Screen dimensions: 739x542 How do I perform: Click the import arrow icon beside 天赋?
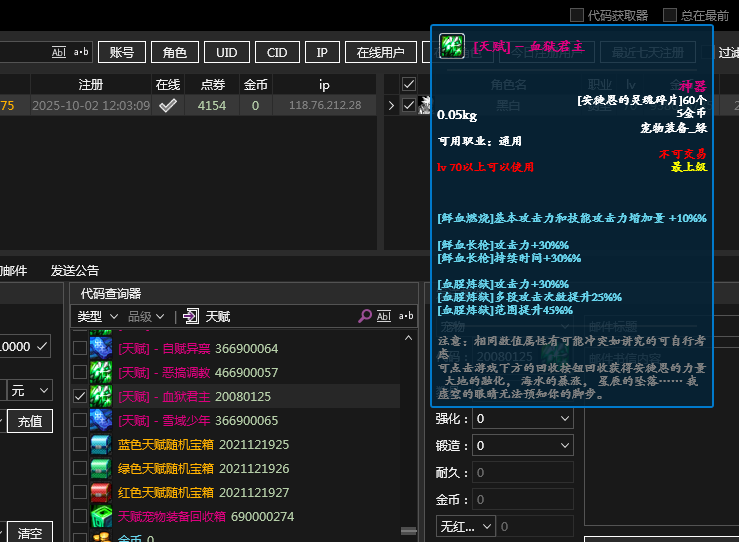coord(191,316)
